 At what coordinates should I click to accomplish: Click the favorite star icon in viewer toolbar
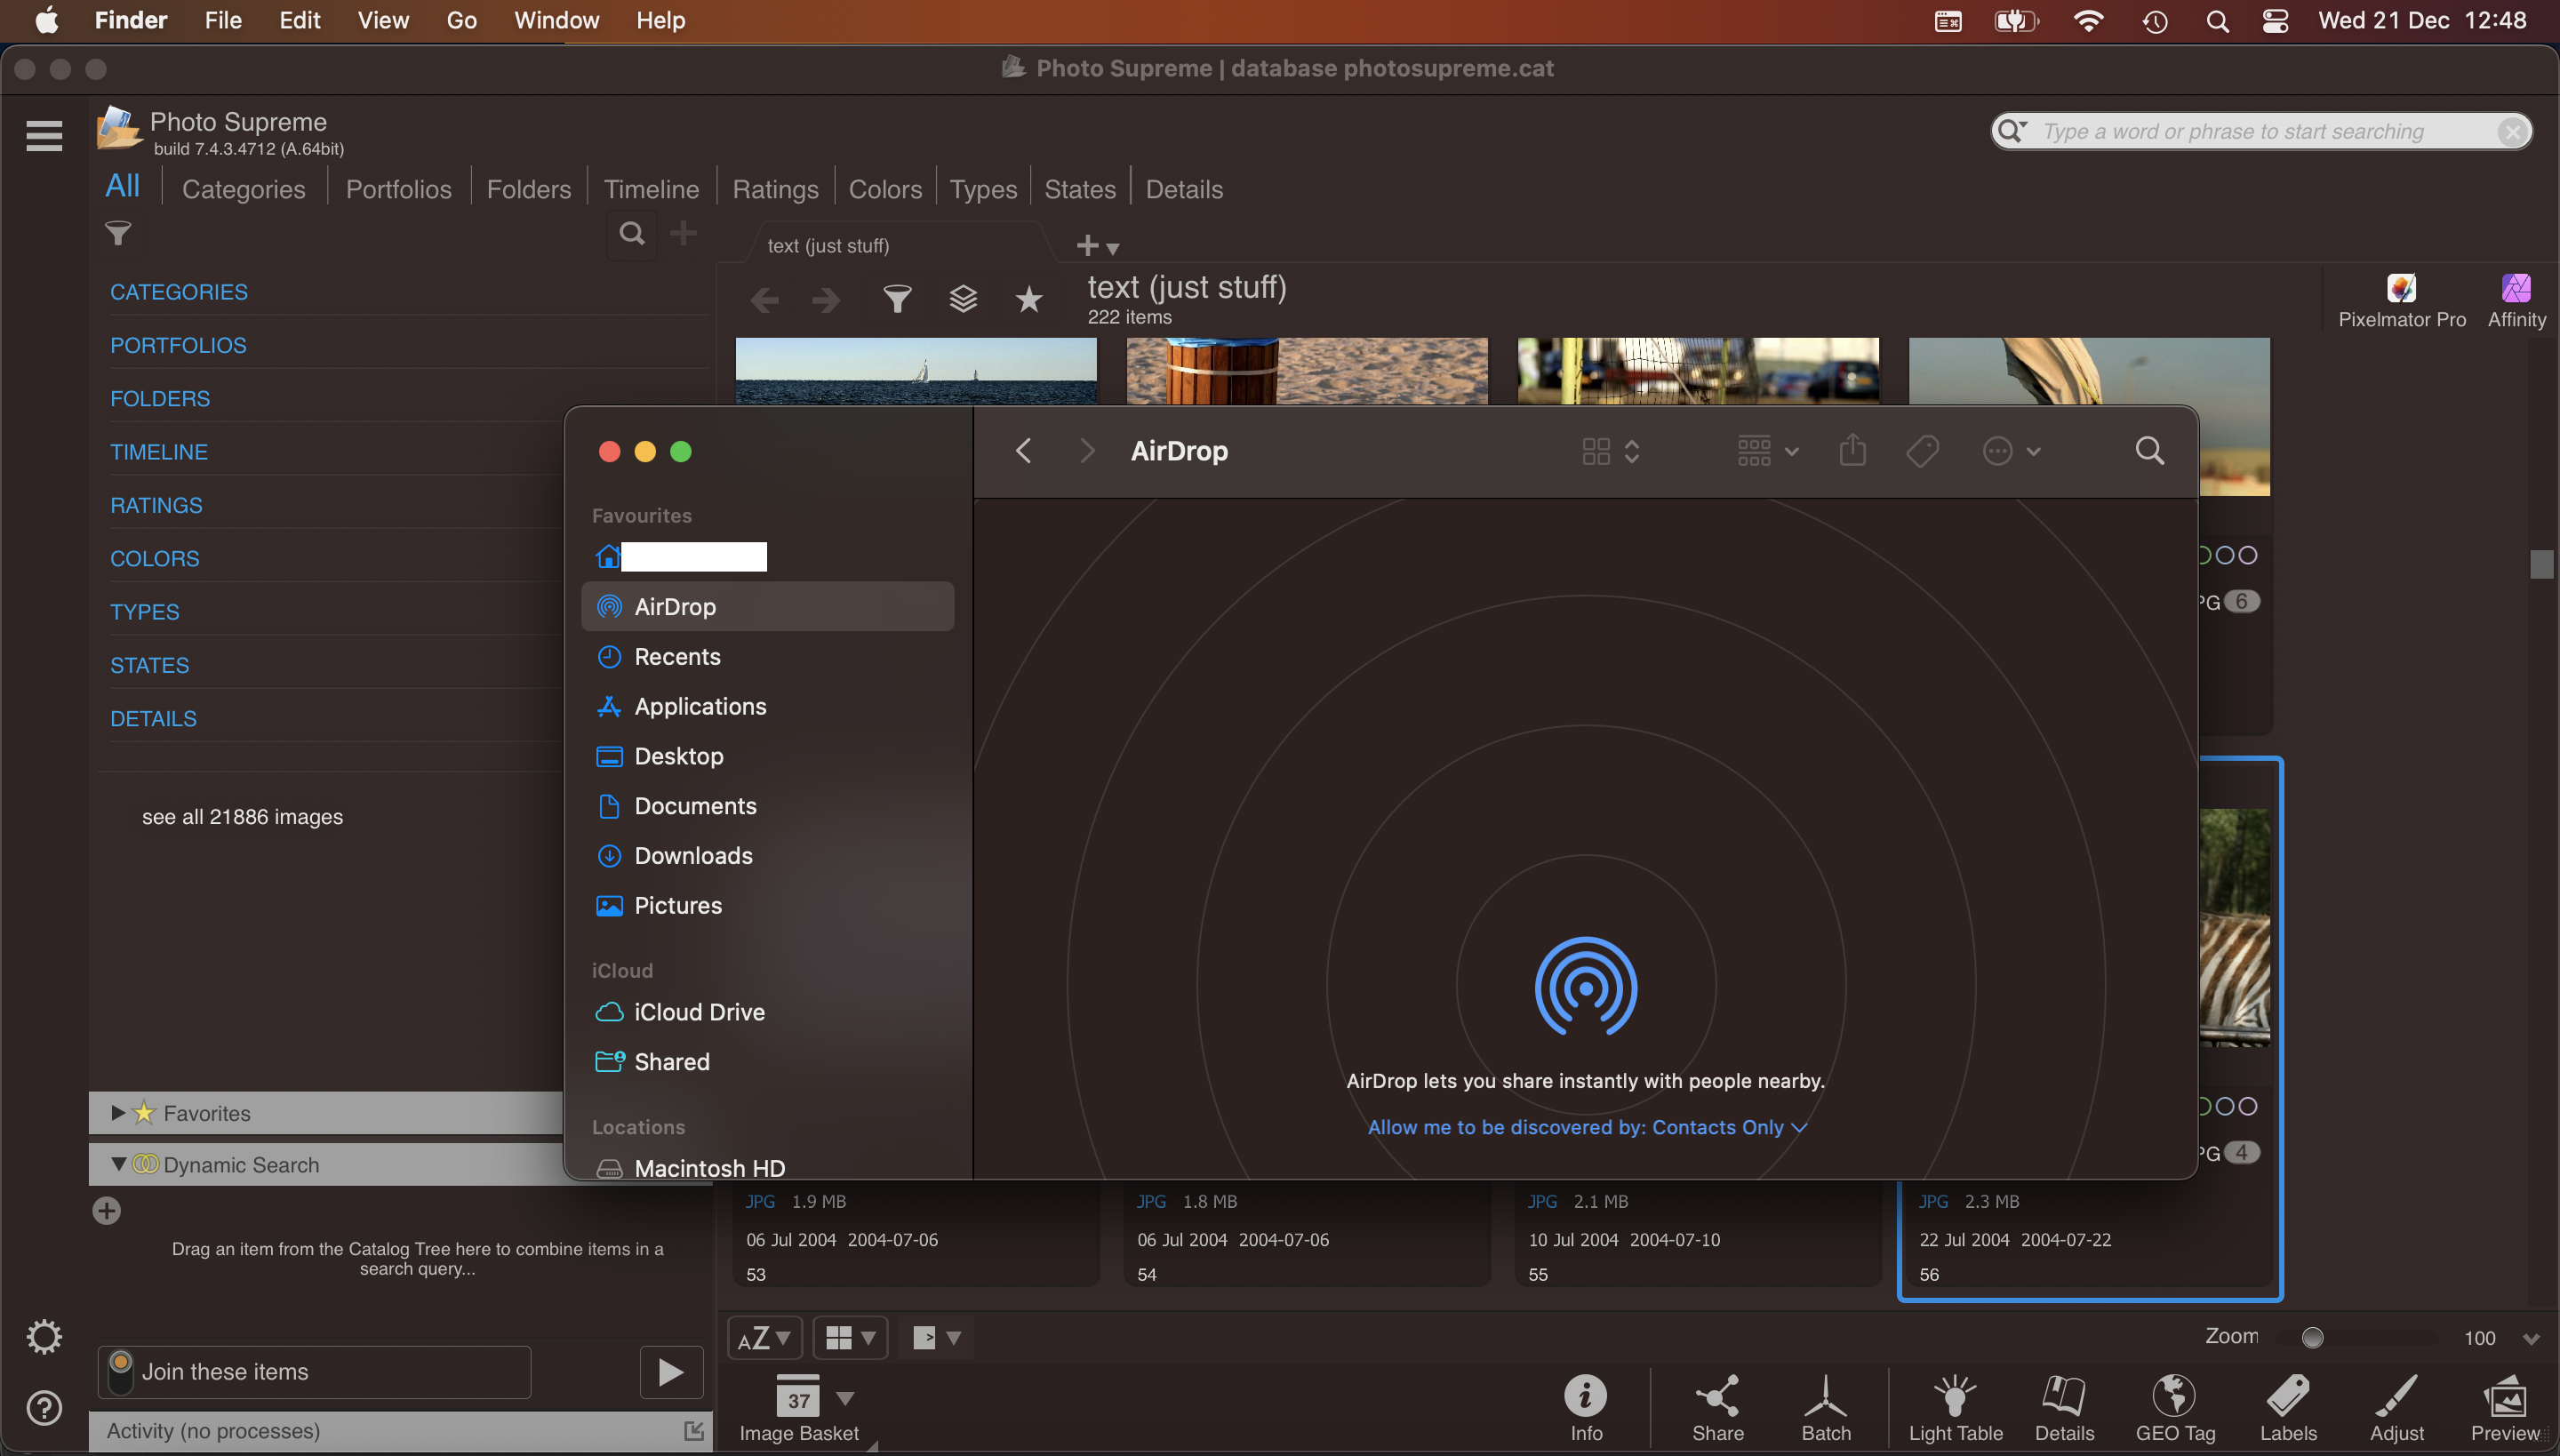coord(1029,299)
